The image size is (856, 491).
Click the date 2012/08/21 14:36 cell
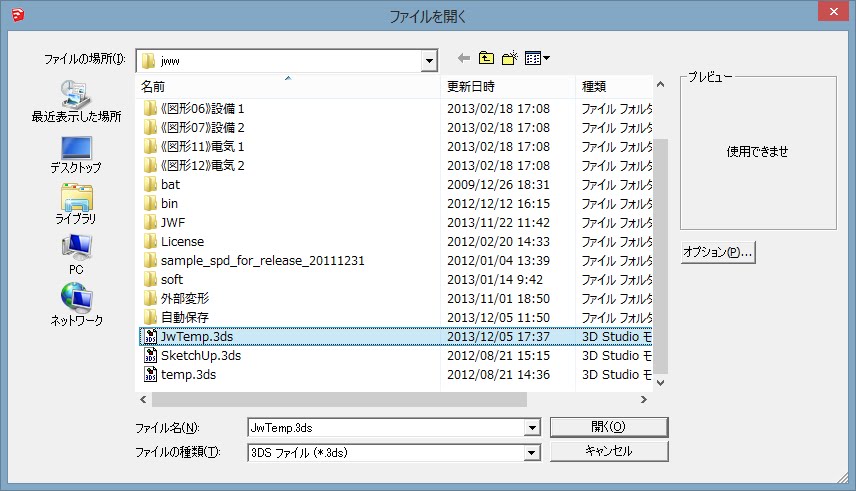click(498, 375)
